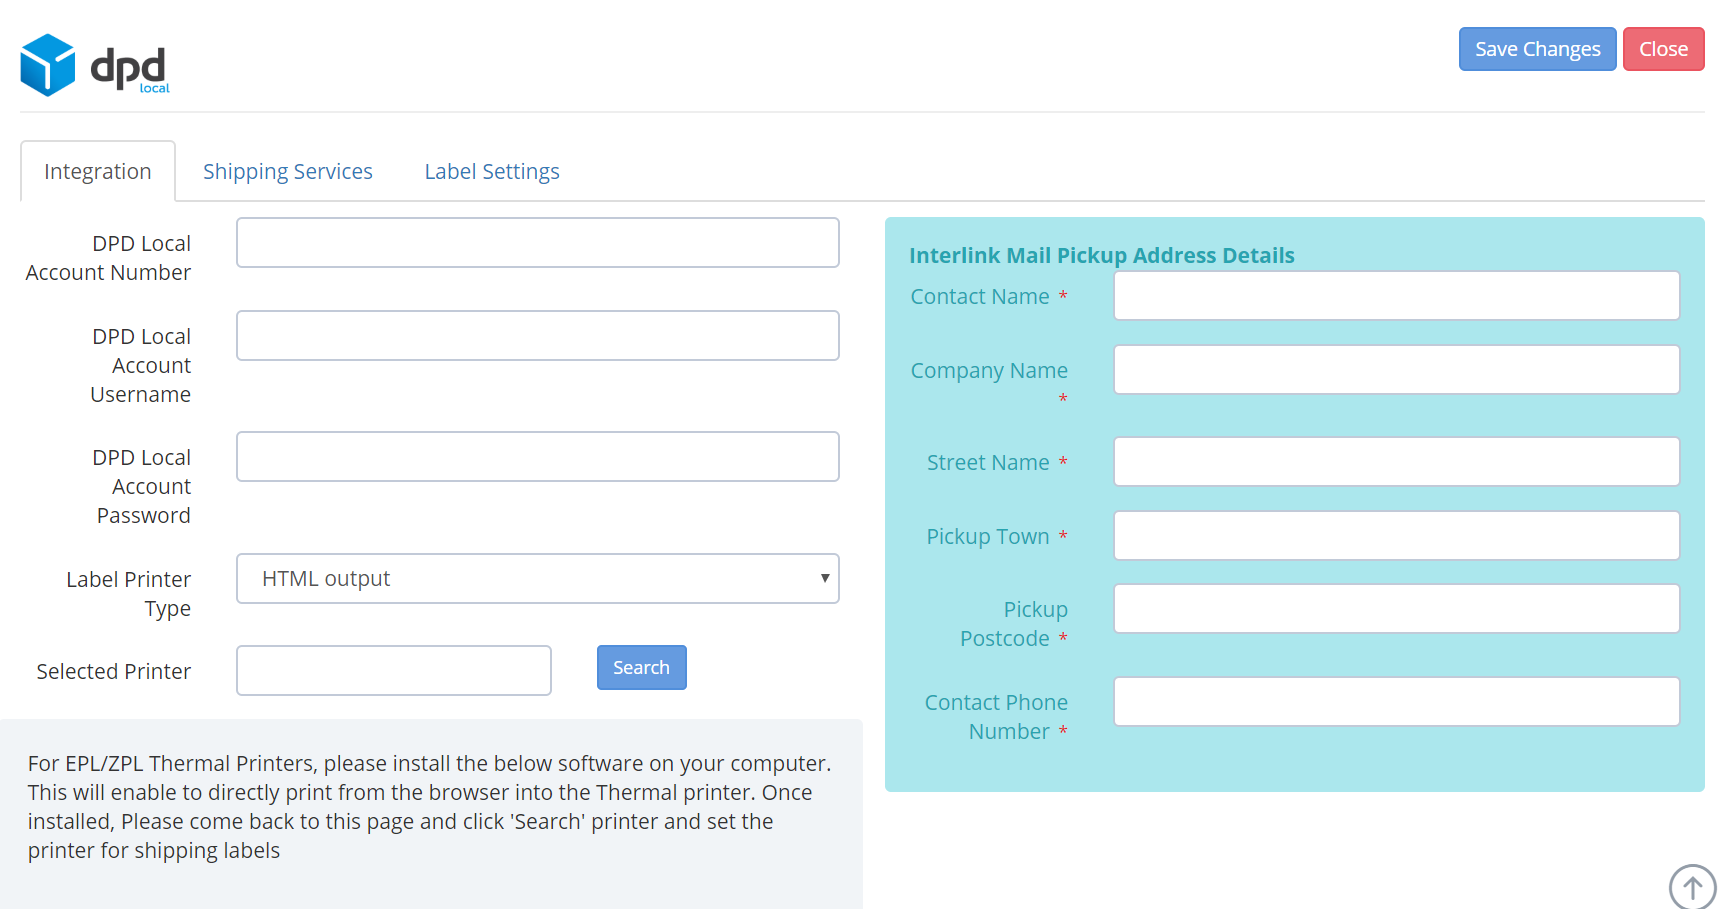Focus the DPD Local Account Username field
Image resolution: width=1721 pixels, height=909 pixels.
coord(538,335)
